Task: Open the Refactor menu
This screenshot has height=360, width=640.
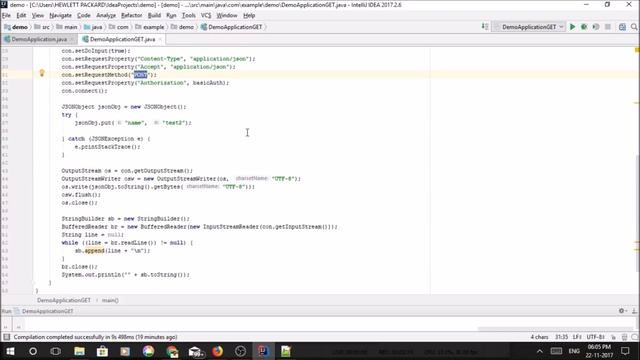Action: point(131,15)
